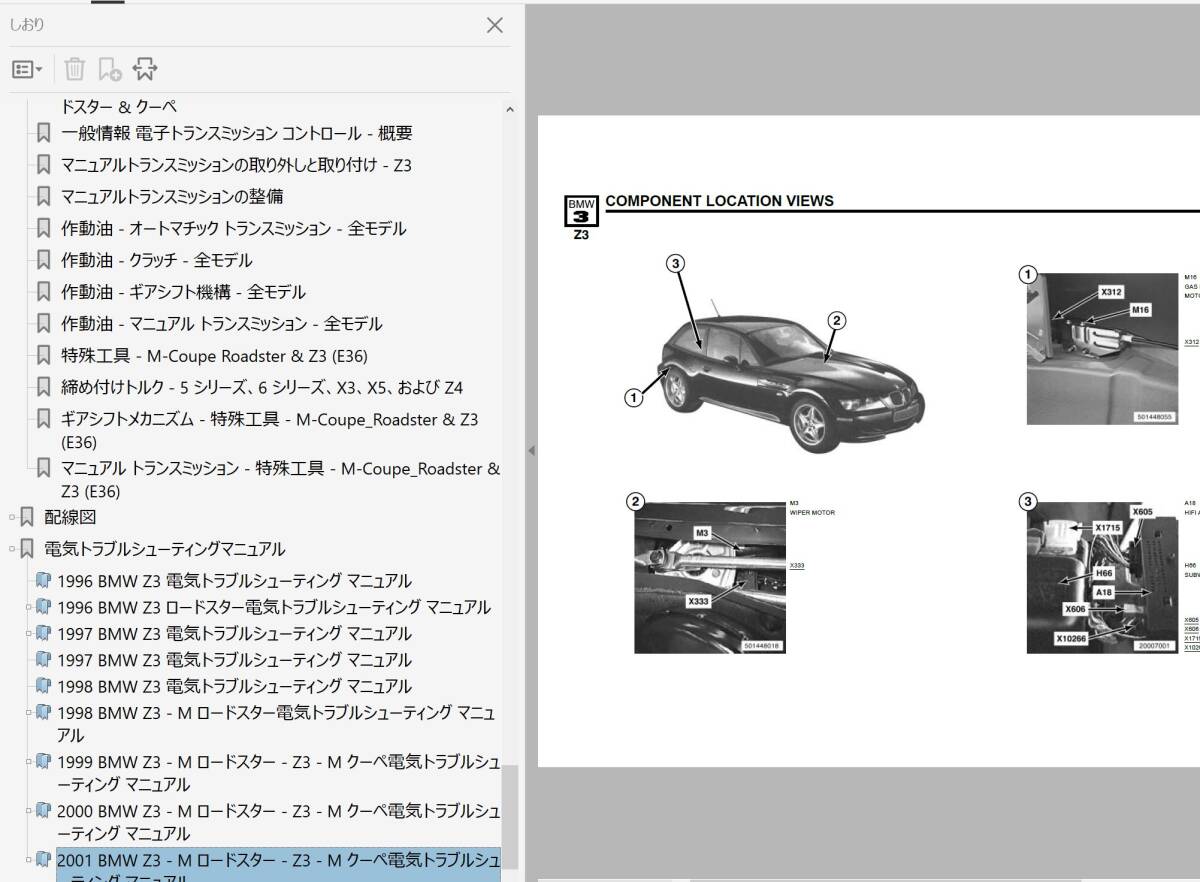Screen dimensions: 1200x882
Task: Open bookmark ギアシフトメカニズム - 特殊工具
Action: (270, 430)
